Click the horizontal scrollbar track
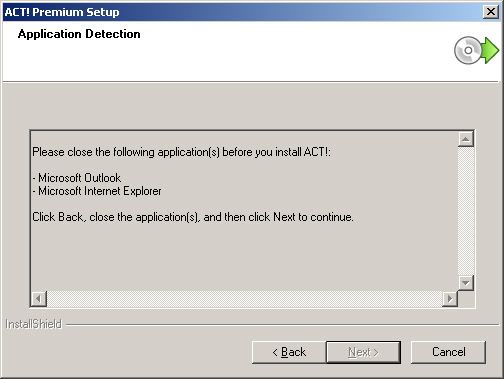 244,298
